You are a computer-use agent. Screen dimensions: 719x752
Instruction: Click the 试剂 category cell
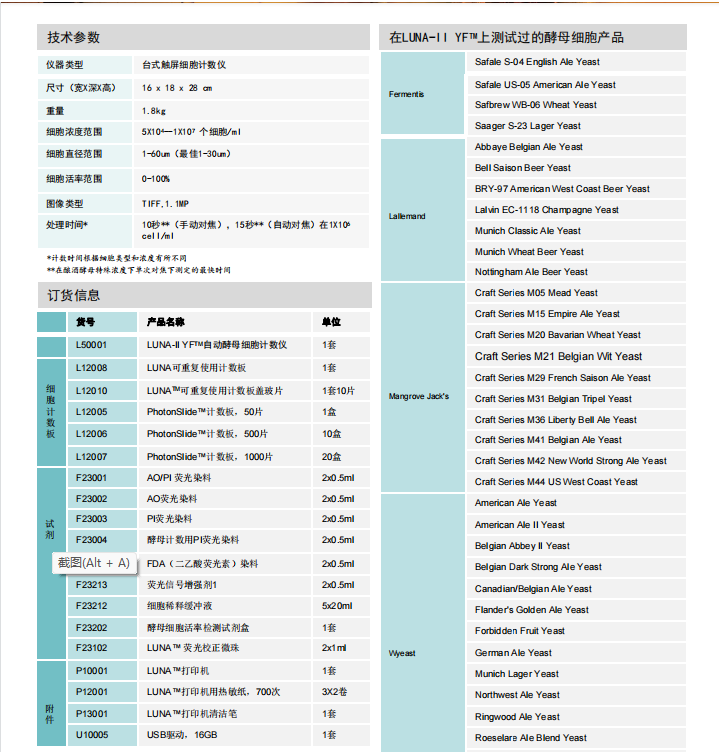(x=51, y=563)
